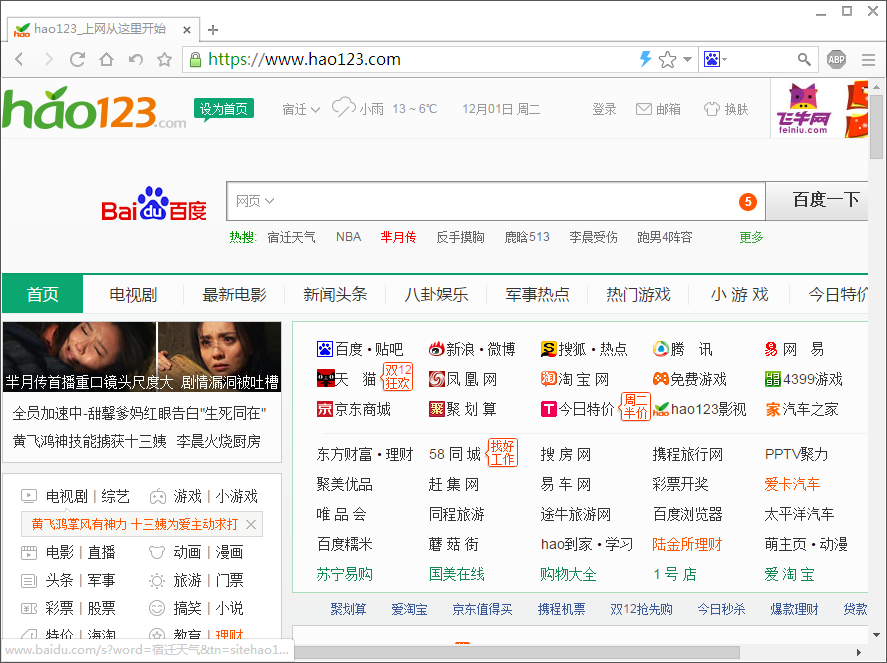This screenshot has width=887, height=663.
Task: Open bookmark star dropdown arrow
Action: click(687, 59)
